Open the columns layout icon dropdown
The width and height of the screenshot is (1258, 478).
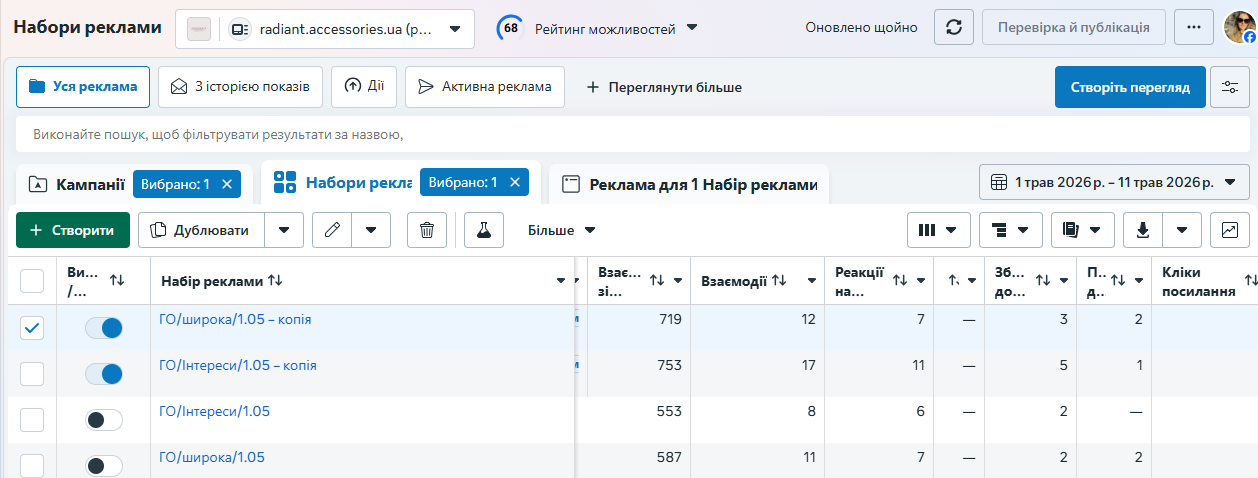click(939, 230)
